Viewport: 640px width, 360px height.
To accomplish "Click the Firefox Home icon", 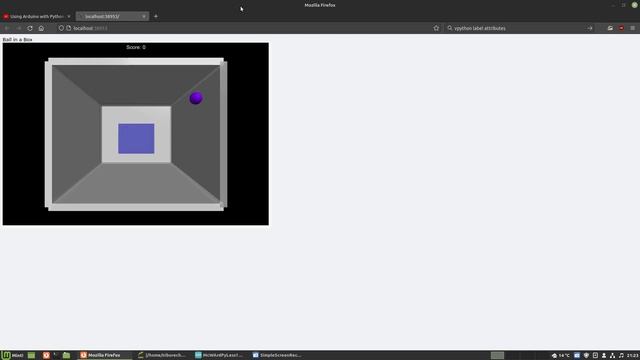I will click(41, 28).
